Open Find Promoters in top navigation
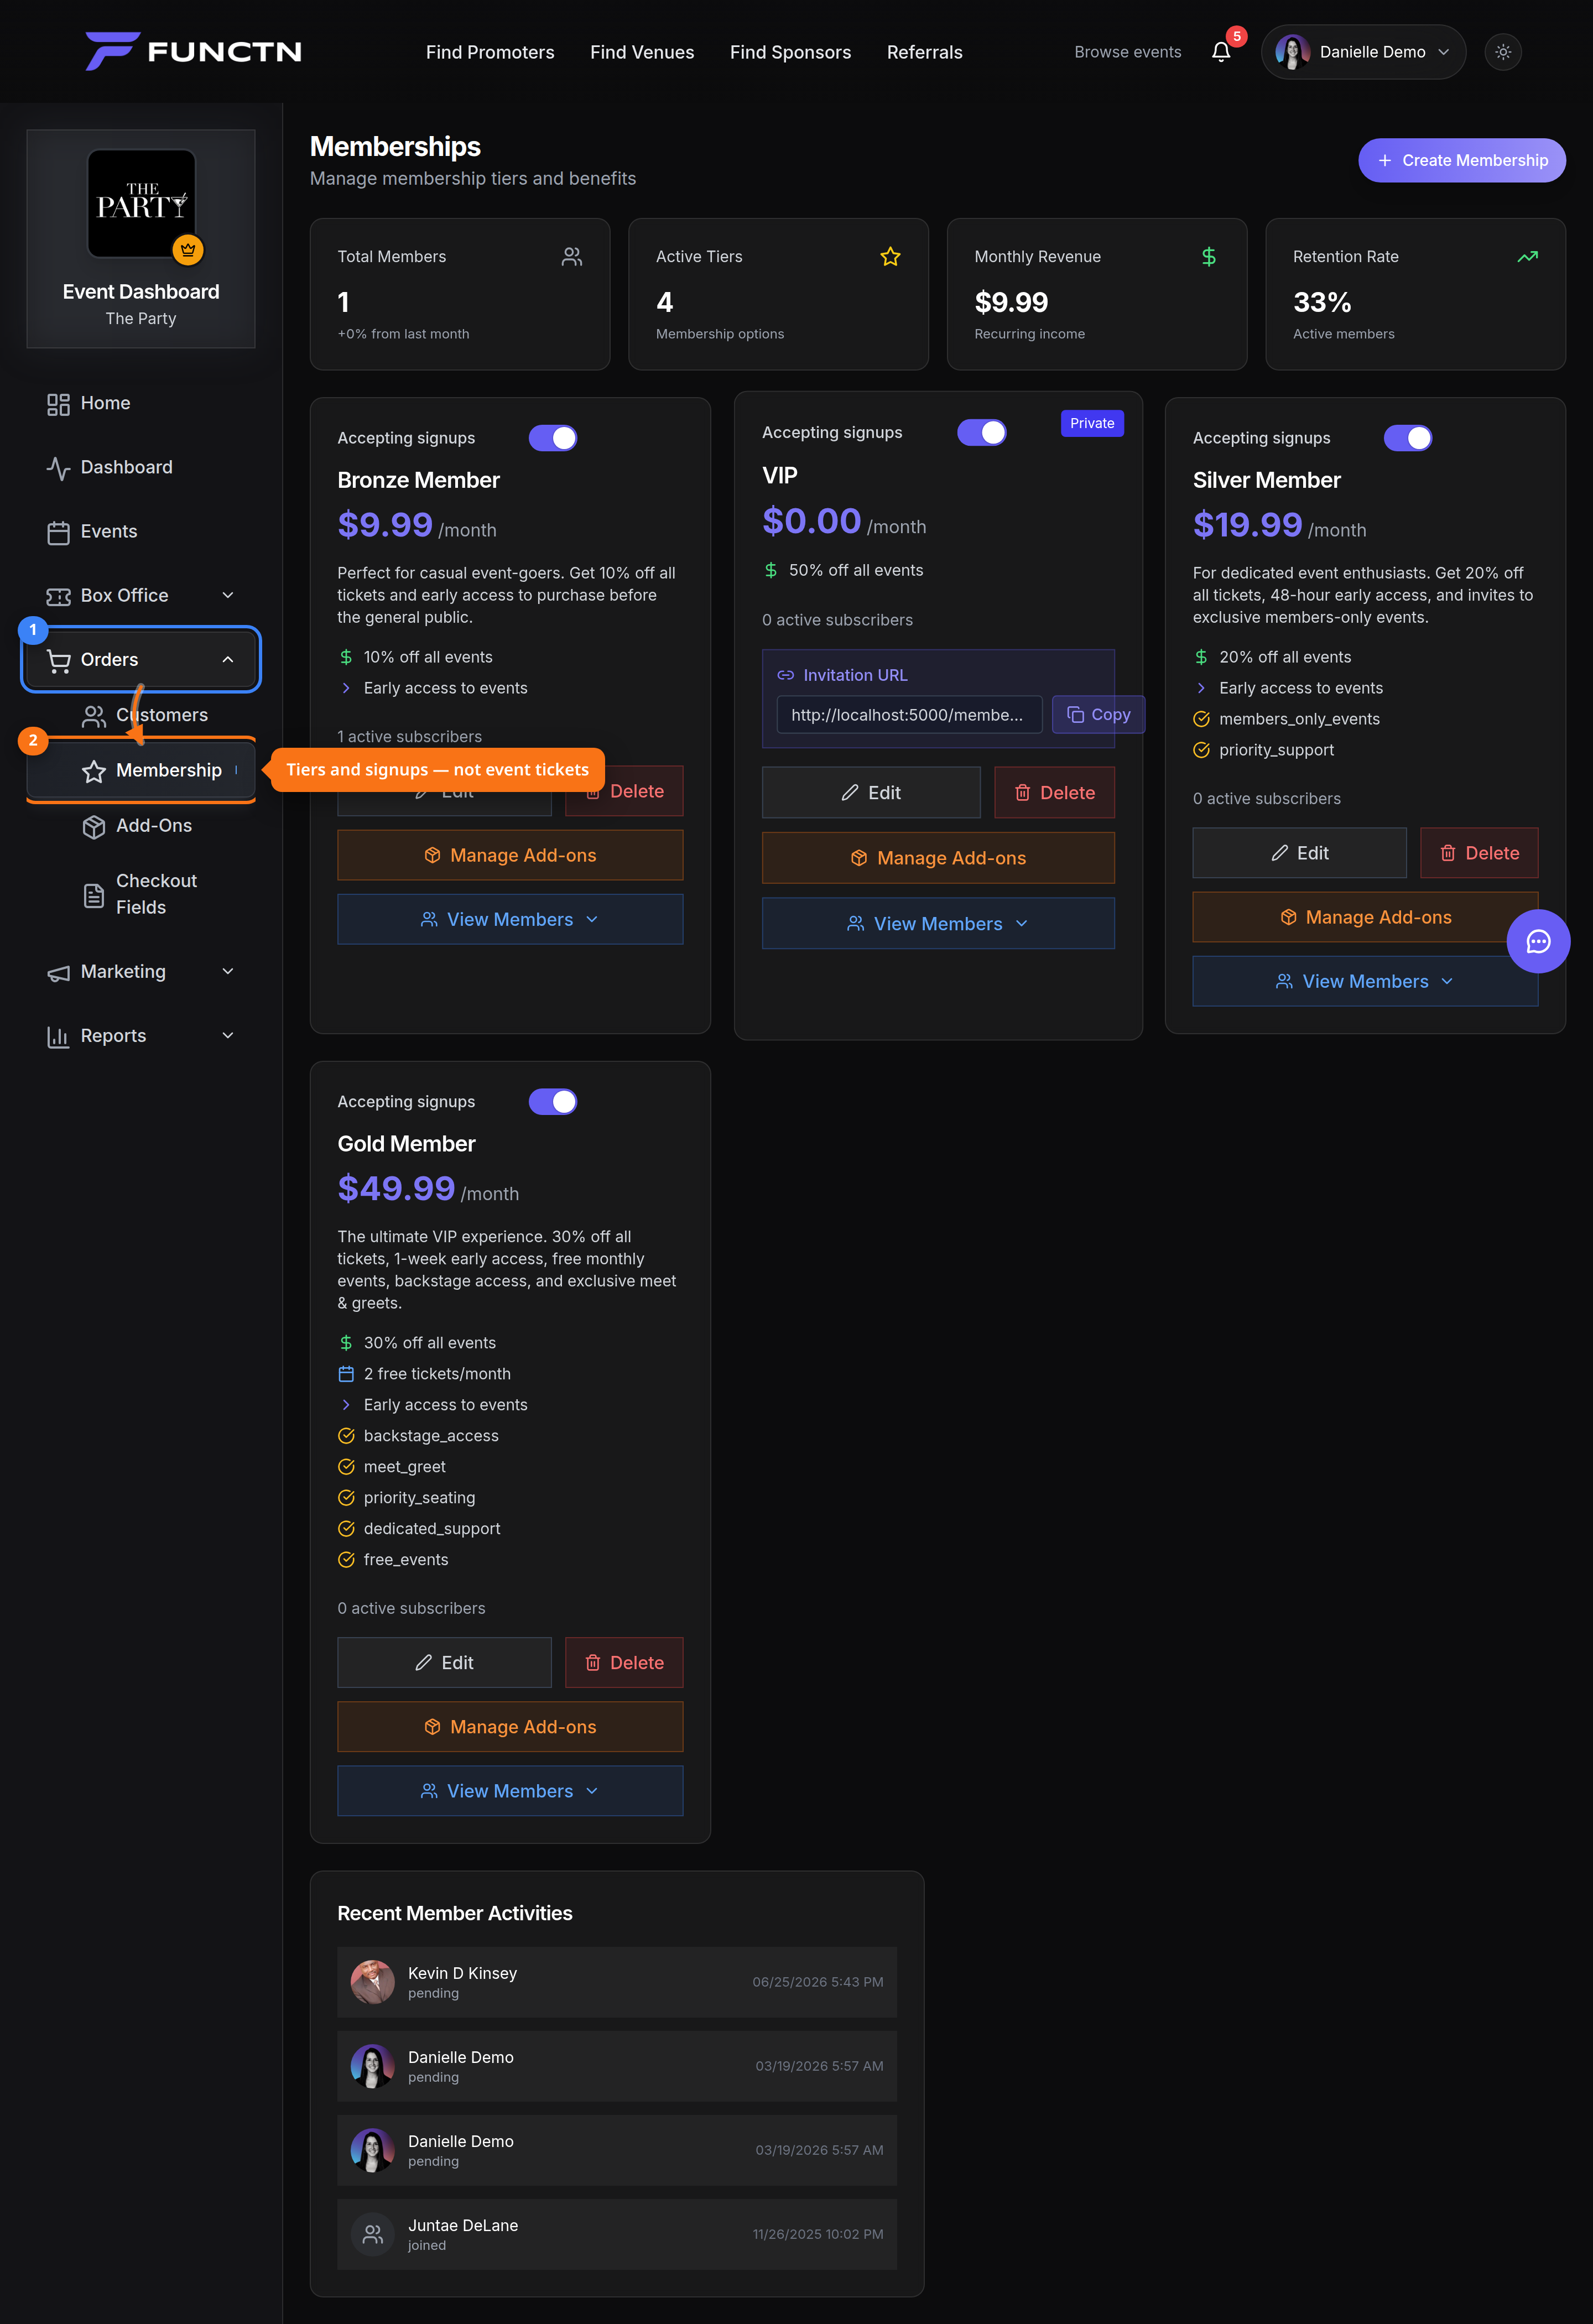1593x2324 pixels. click(x=490, y=52)
